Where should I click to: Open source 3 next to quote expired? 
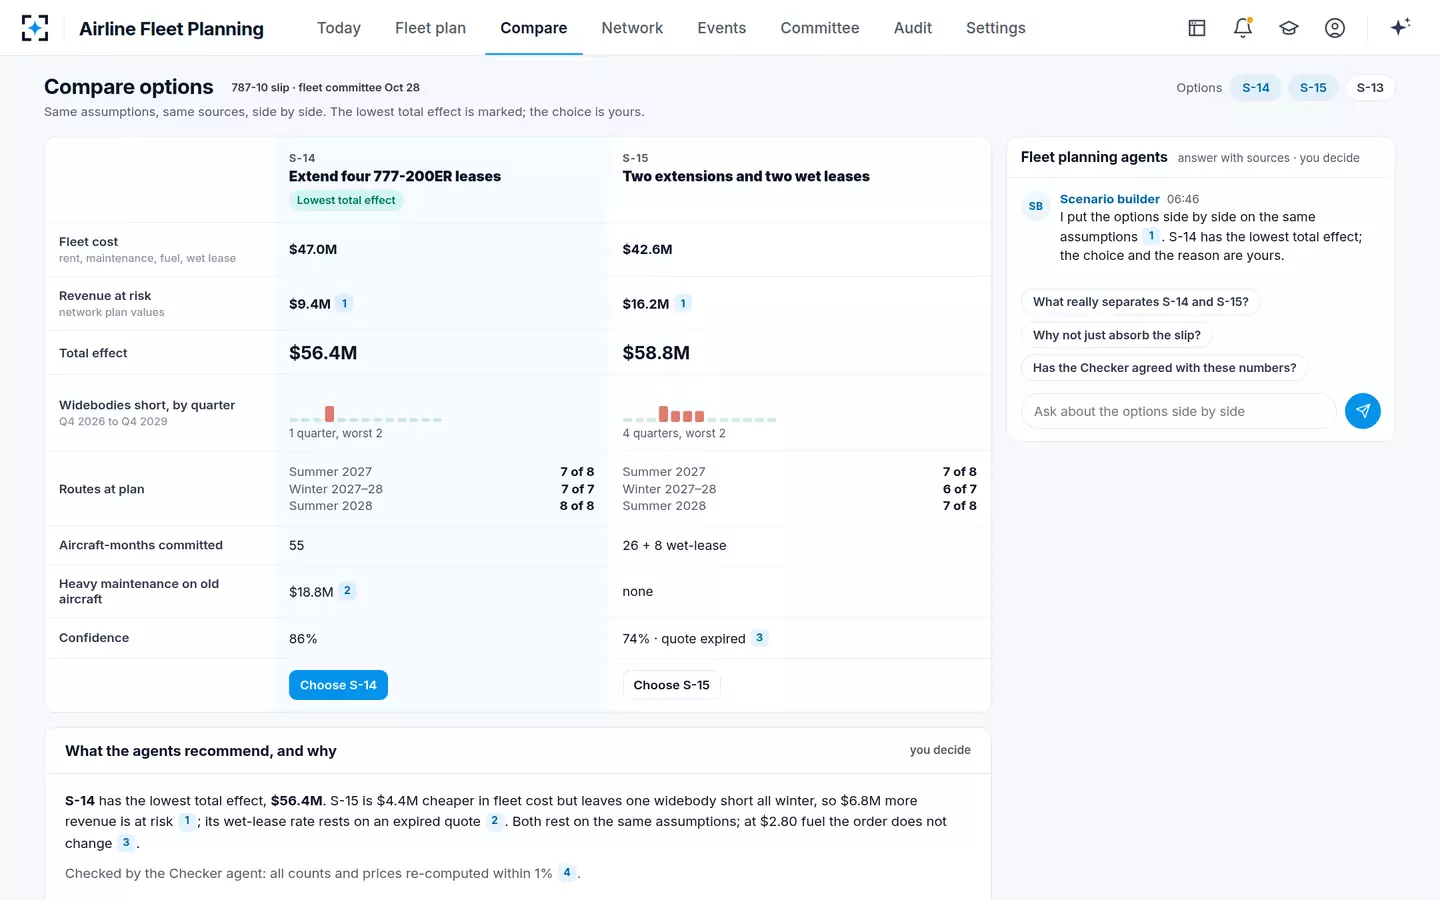coord(760,638)
